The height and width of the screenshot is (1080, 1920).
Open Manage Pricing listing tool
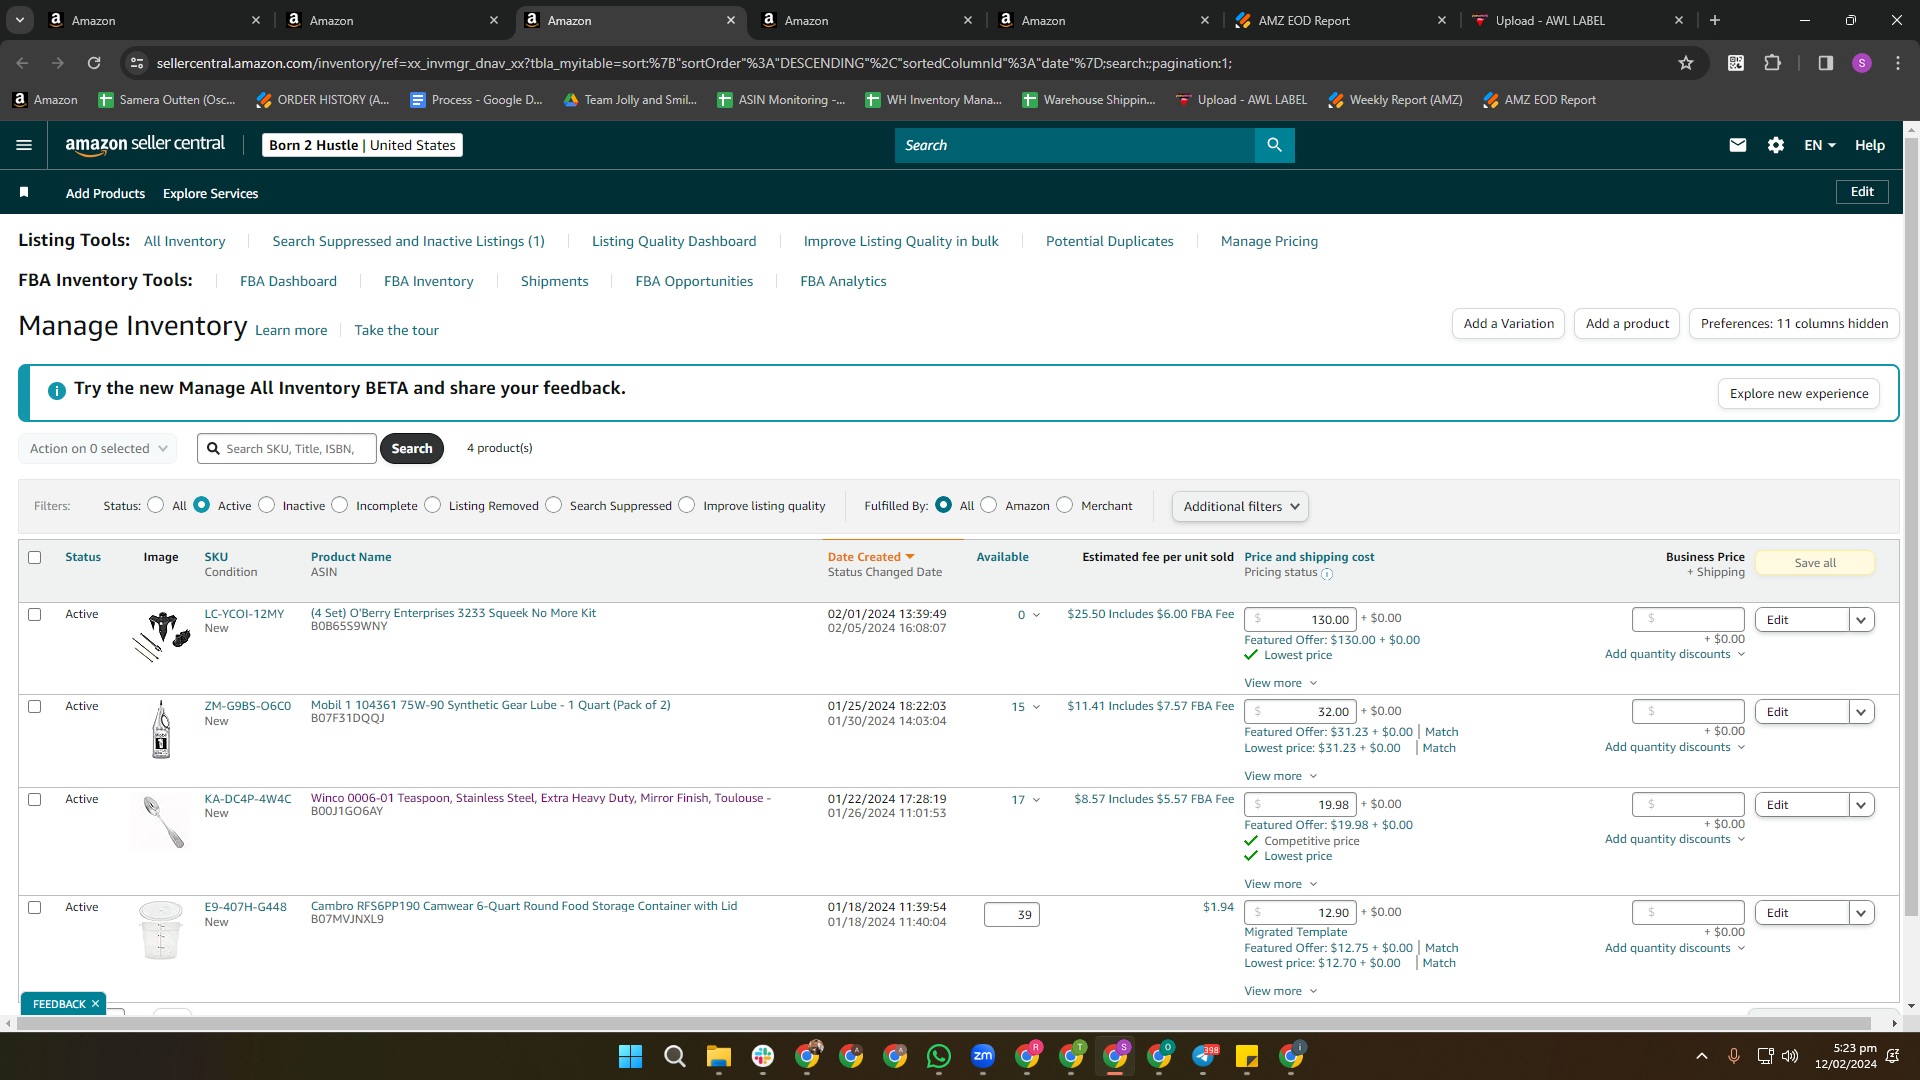pos(1269,241)
